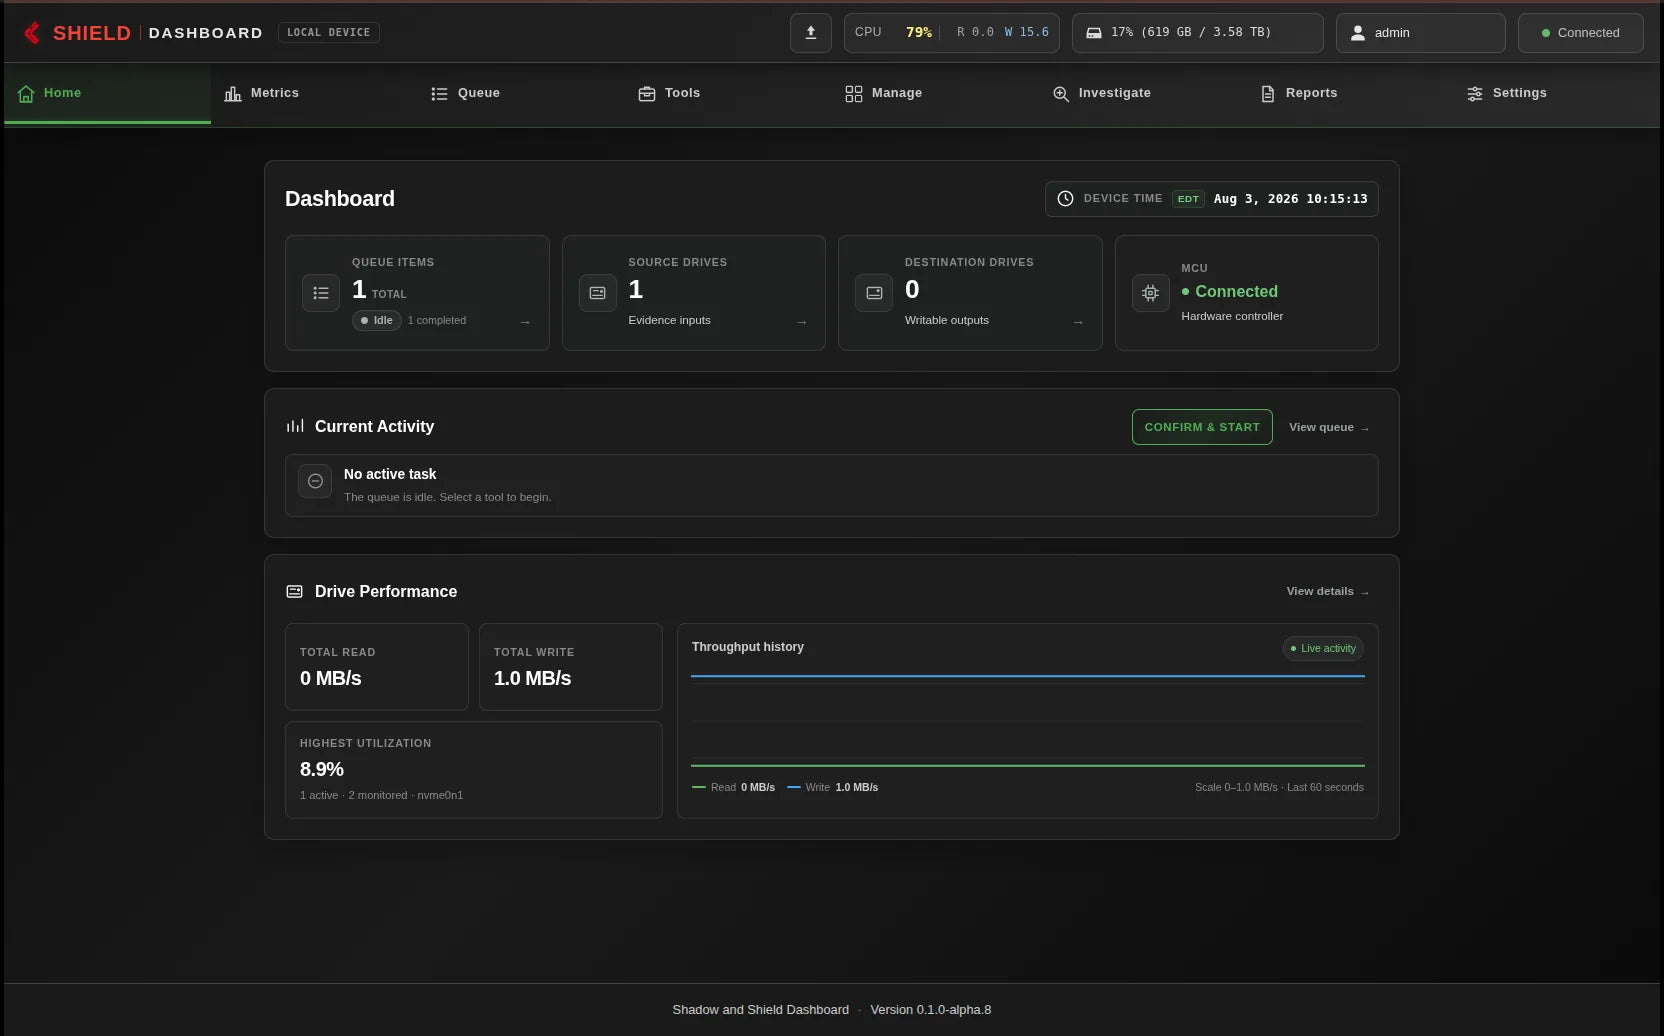Click the CONFIRM & START button

pyautogui.click(x=1202, y=427)
